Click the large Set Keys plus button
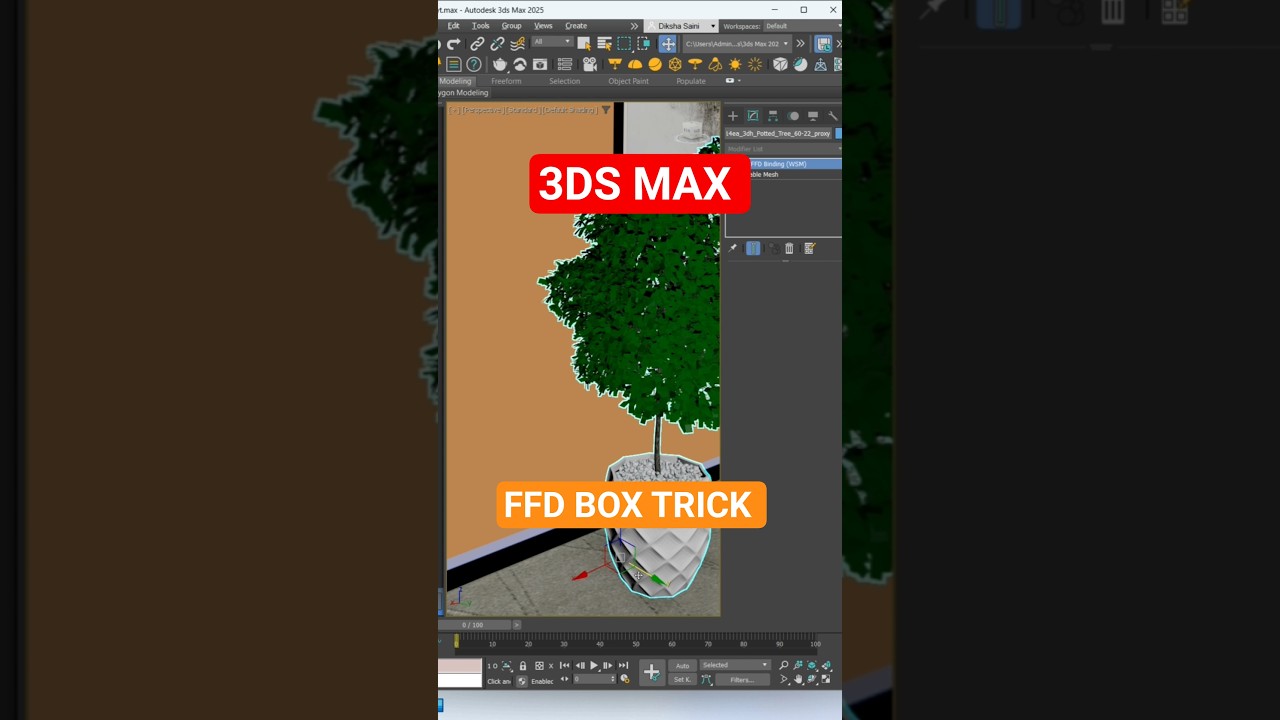The image size is (1280, 720). pos(652,672)
